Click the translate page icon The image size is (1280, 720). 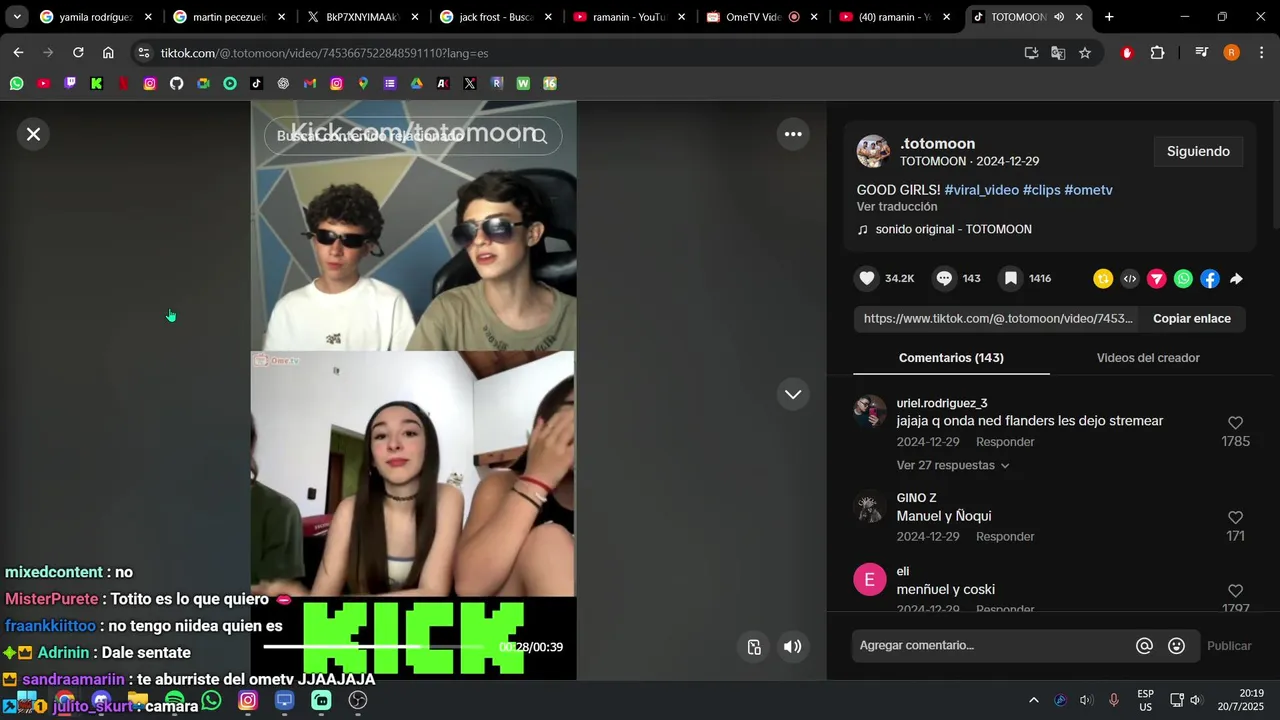pos(1058,53)
